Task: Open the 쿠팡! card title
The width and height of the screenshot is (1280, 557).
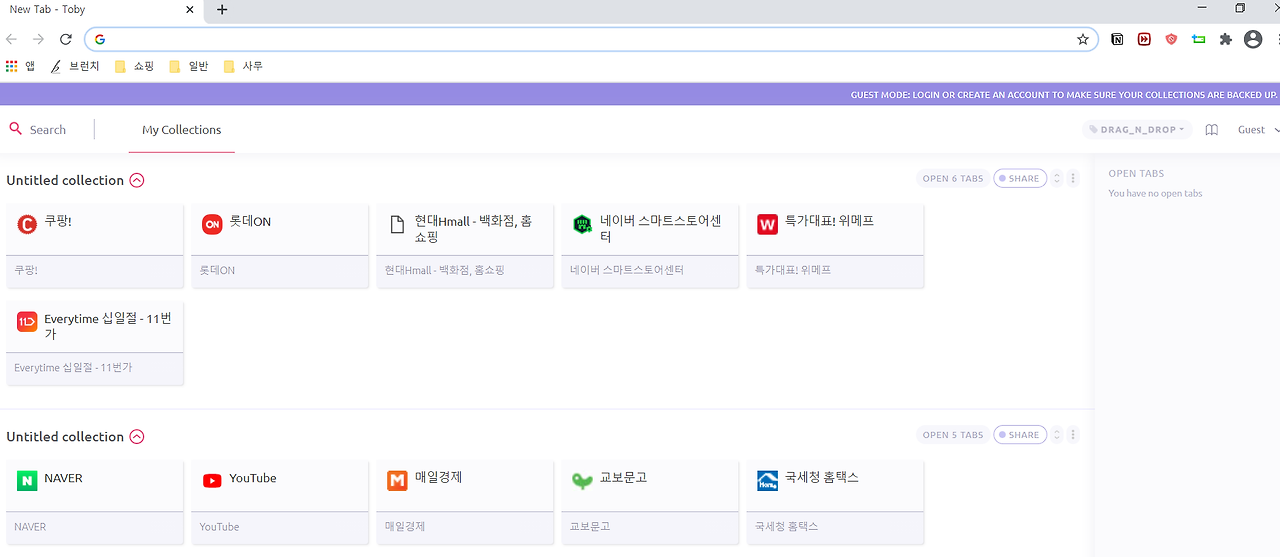Action: point(58,221)
